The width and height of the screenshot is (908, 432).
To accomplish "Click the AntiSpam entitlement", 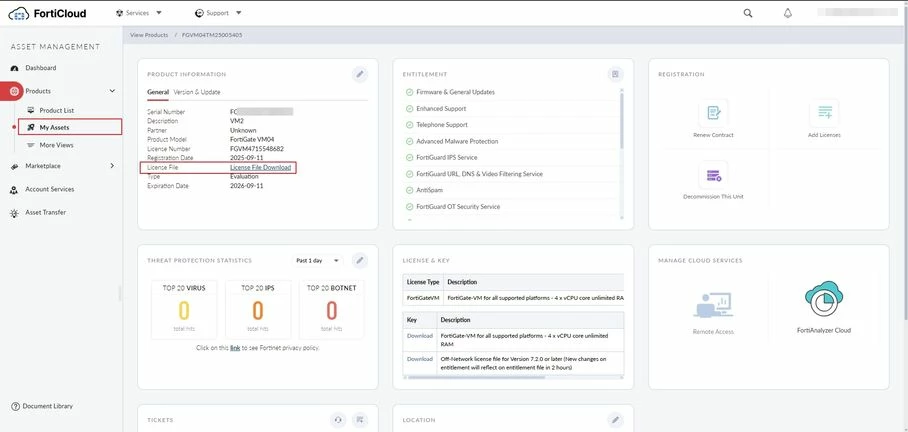I will point(429,190).
